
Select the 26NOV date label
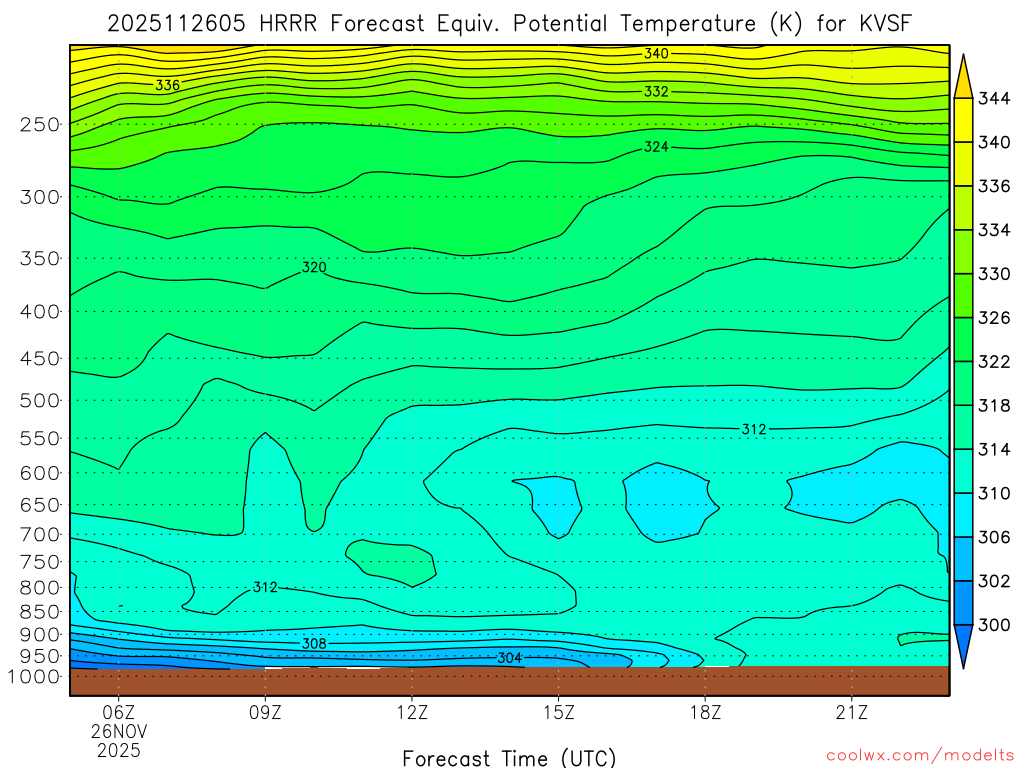[x=118, y=731]
